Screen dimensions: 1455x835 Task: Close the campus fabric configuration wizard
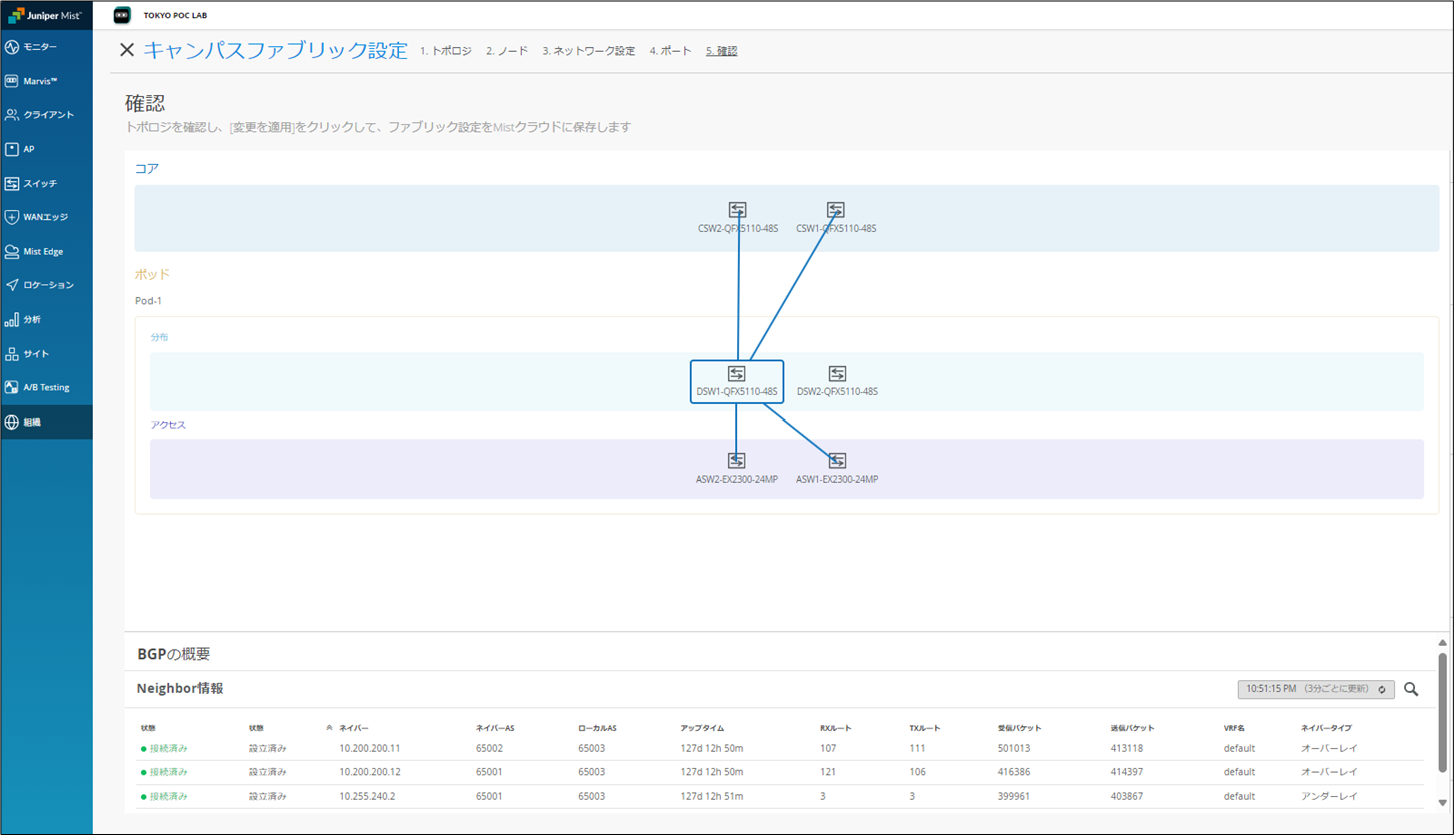click(x=127, y=50)
